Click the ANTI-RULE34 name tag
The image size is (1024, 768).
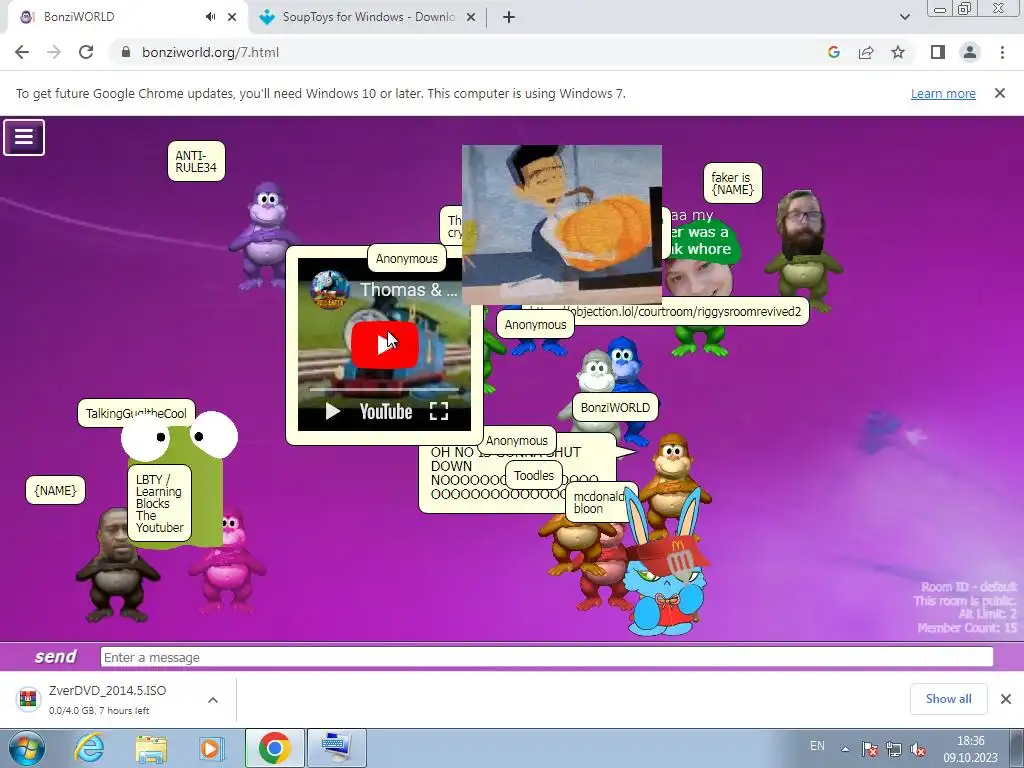tap(196, 161)
